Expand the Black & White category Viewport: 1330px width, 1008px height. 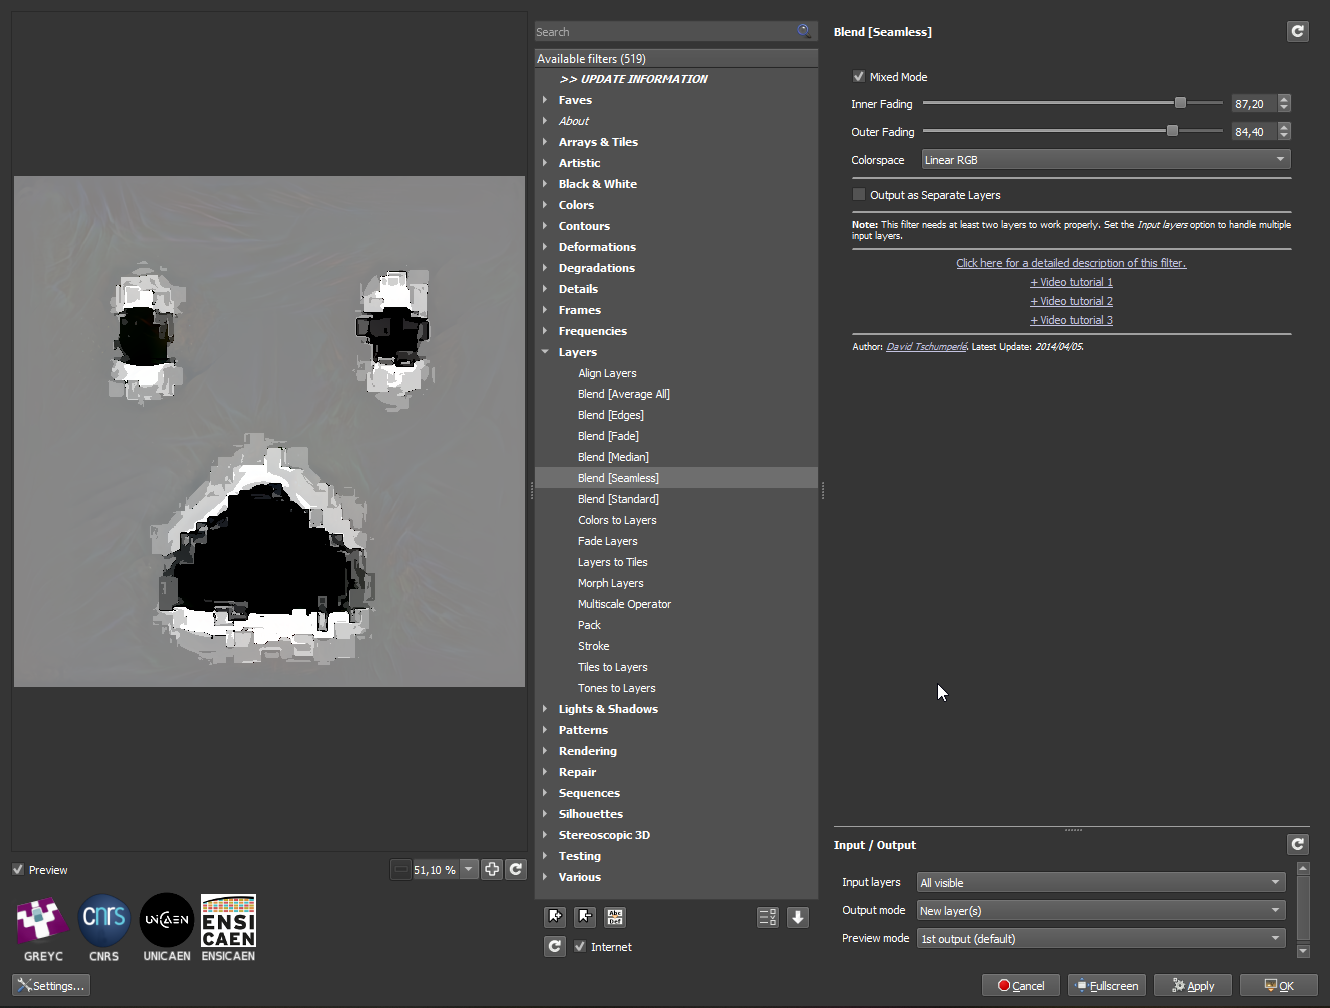(545, 184)
